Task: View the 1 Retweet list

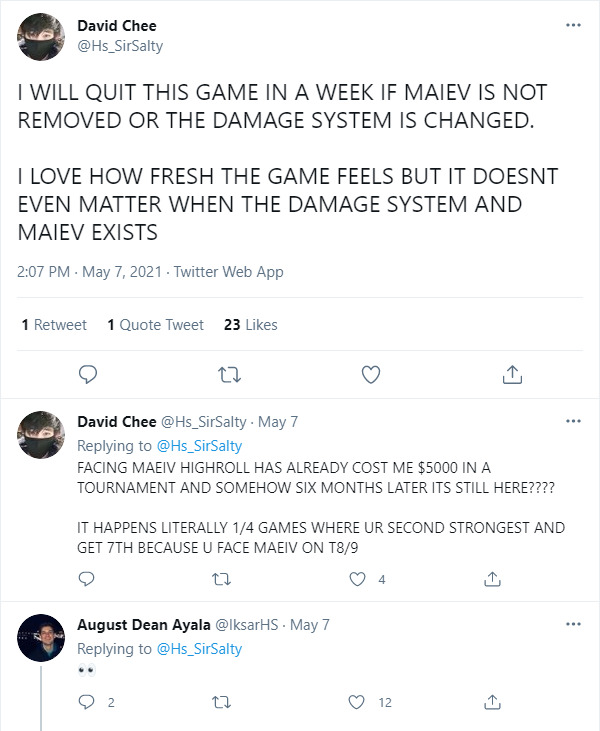Action: pos(54,325)
